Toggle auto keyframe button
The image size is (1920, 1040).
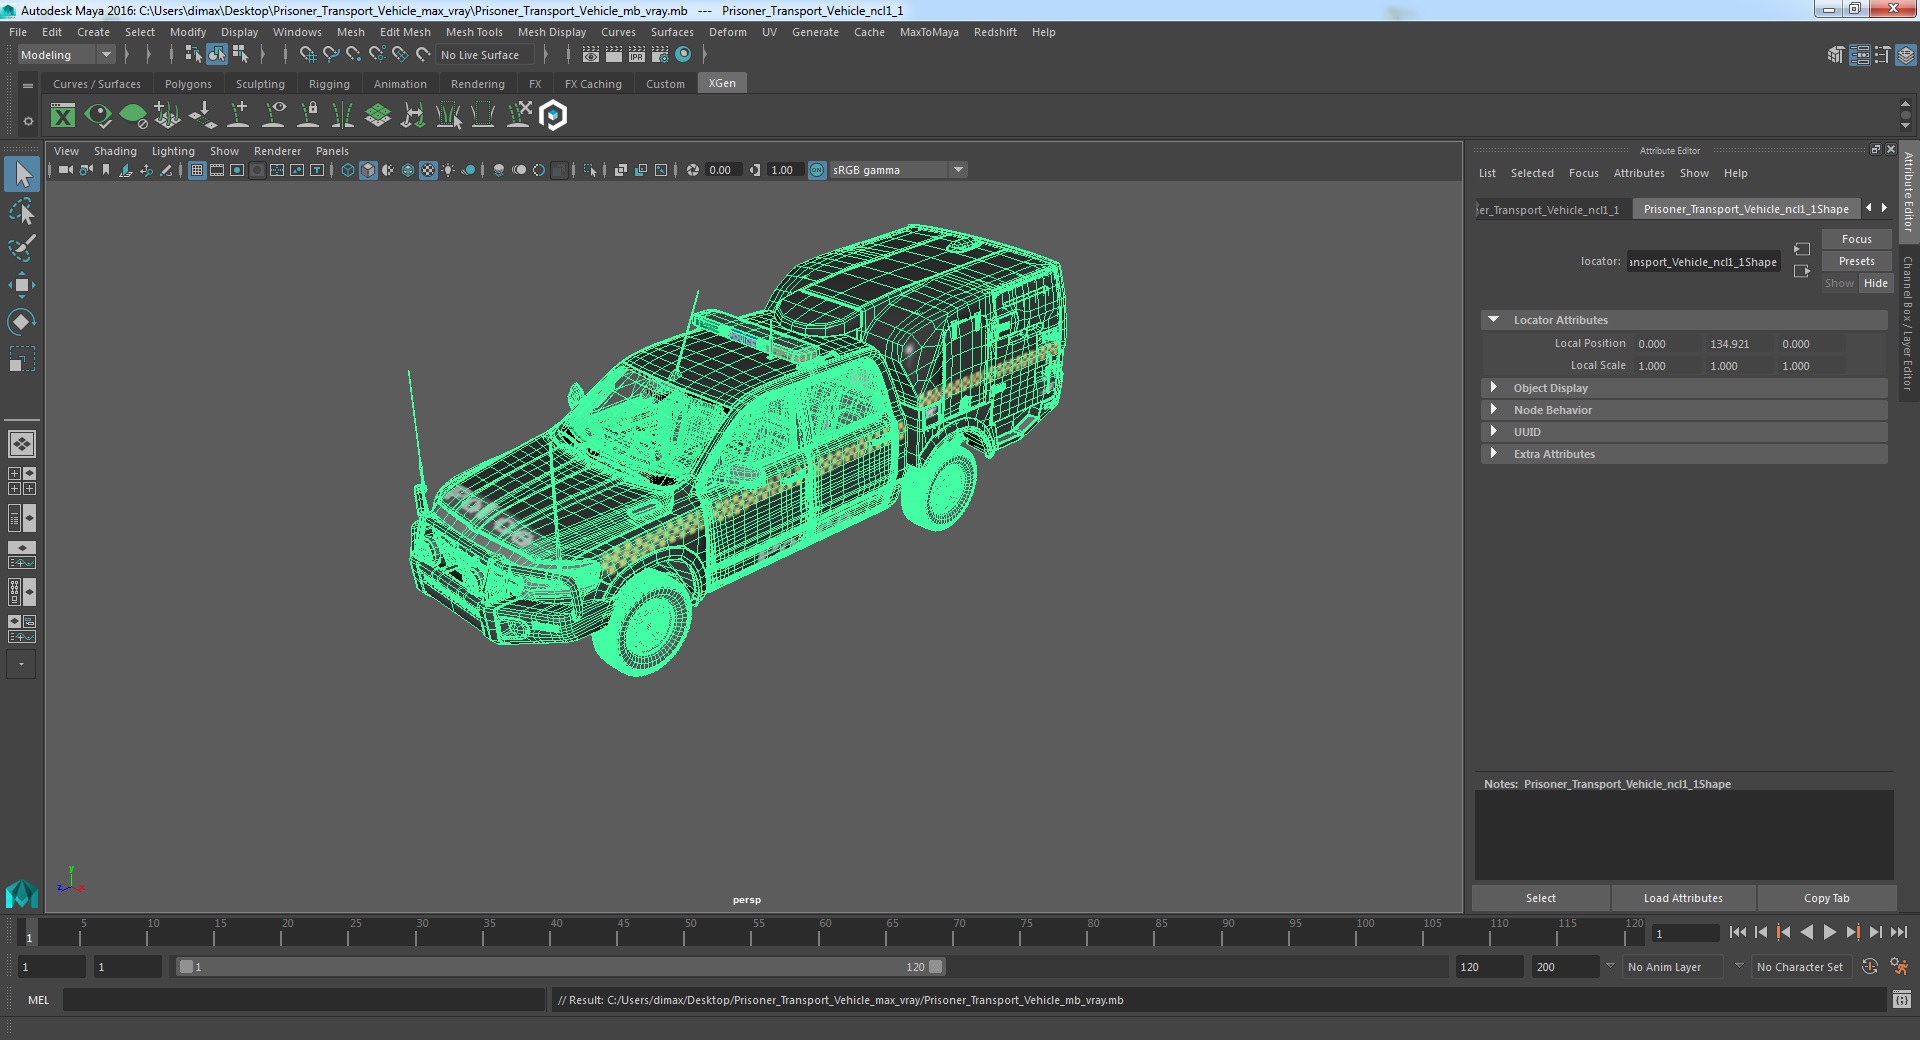[1869, 967]
